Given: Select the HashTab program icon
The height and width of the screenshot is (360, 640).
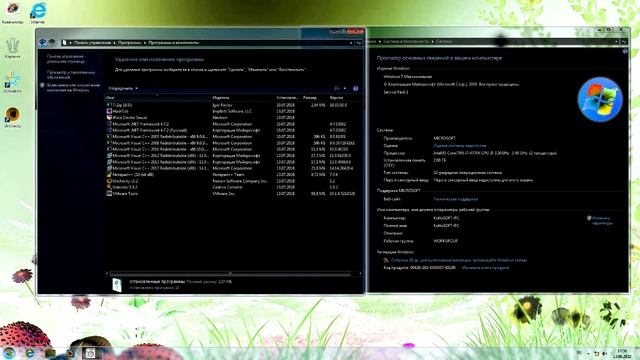Looking at the screenshot, I should pyautogui.click(x=109, y=111).
